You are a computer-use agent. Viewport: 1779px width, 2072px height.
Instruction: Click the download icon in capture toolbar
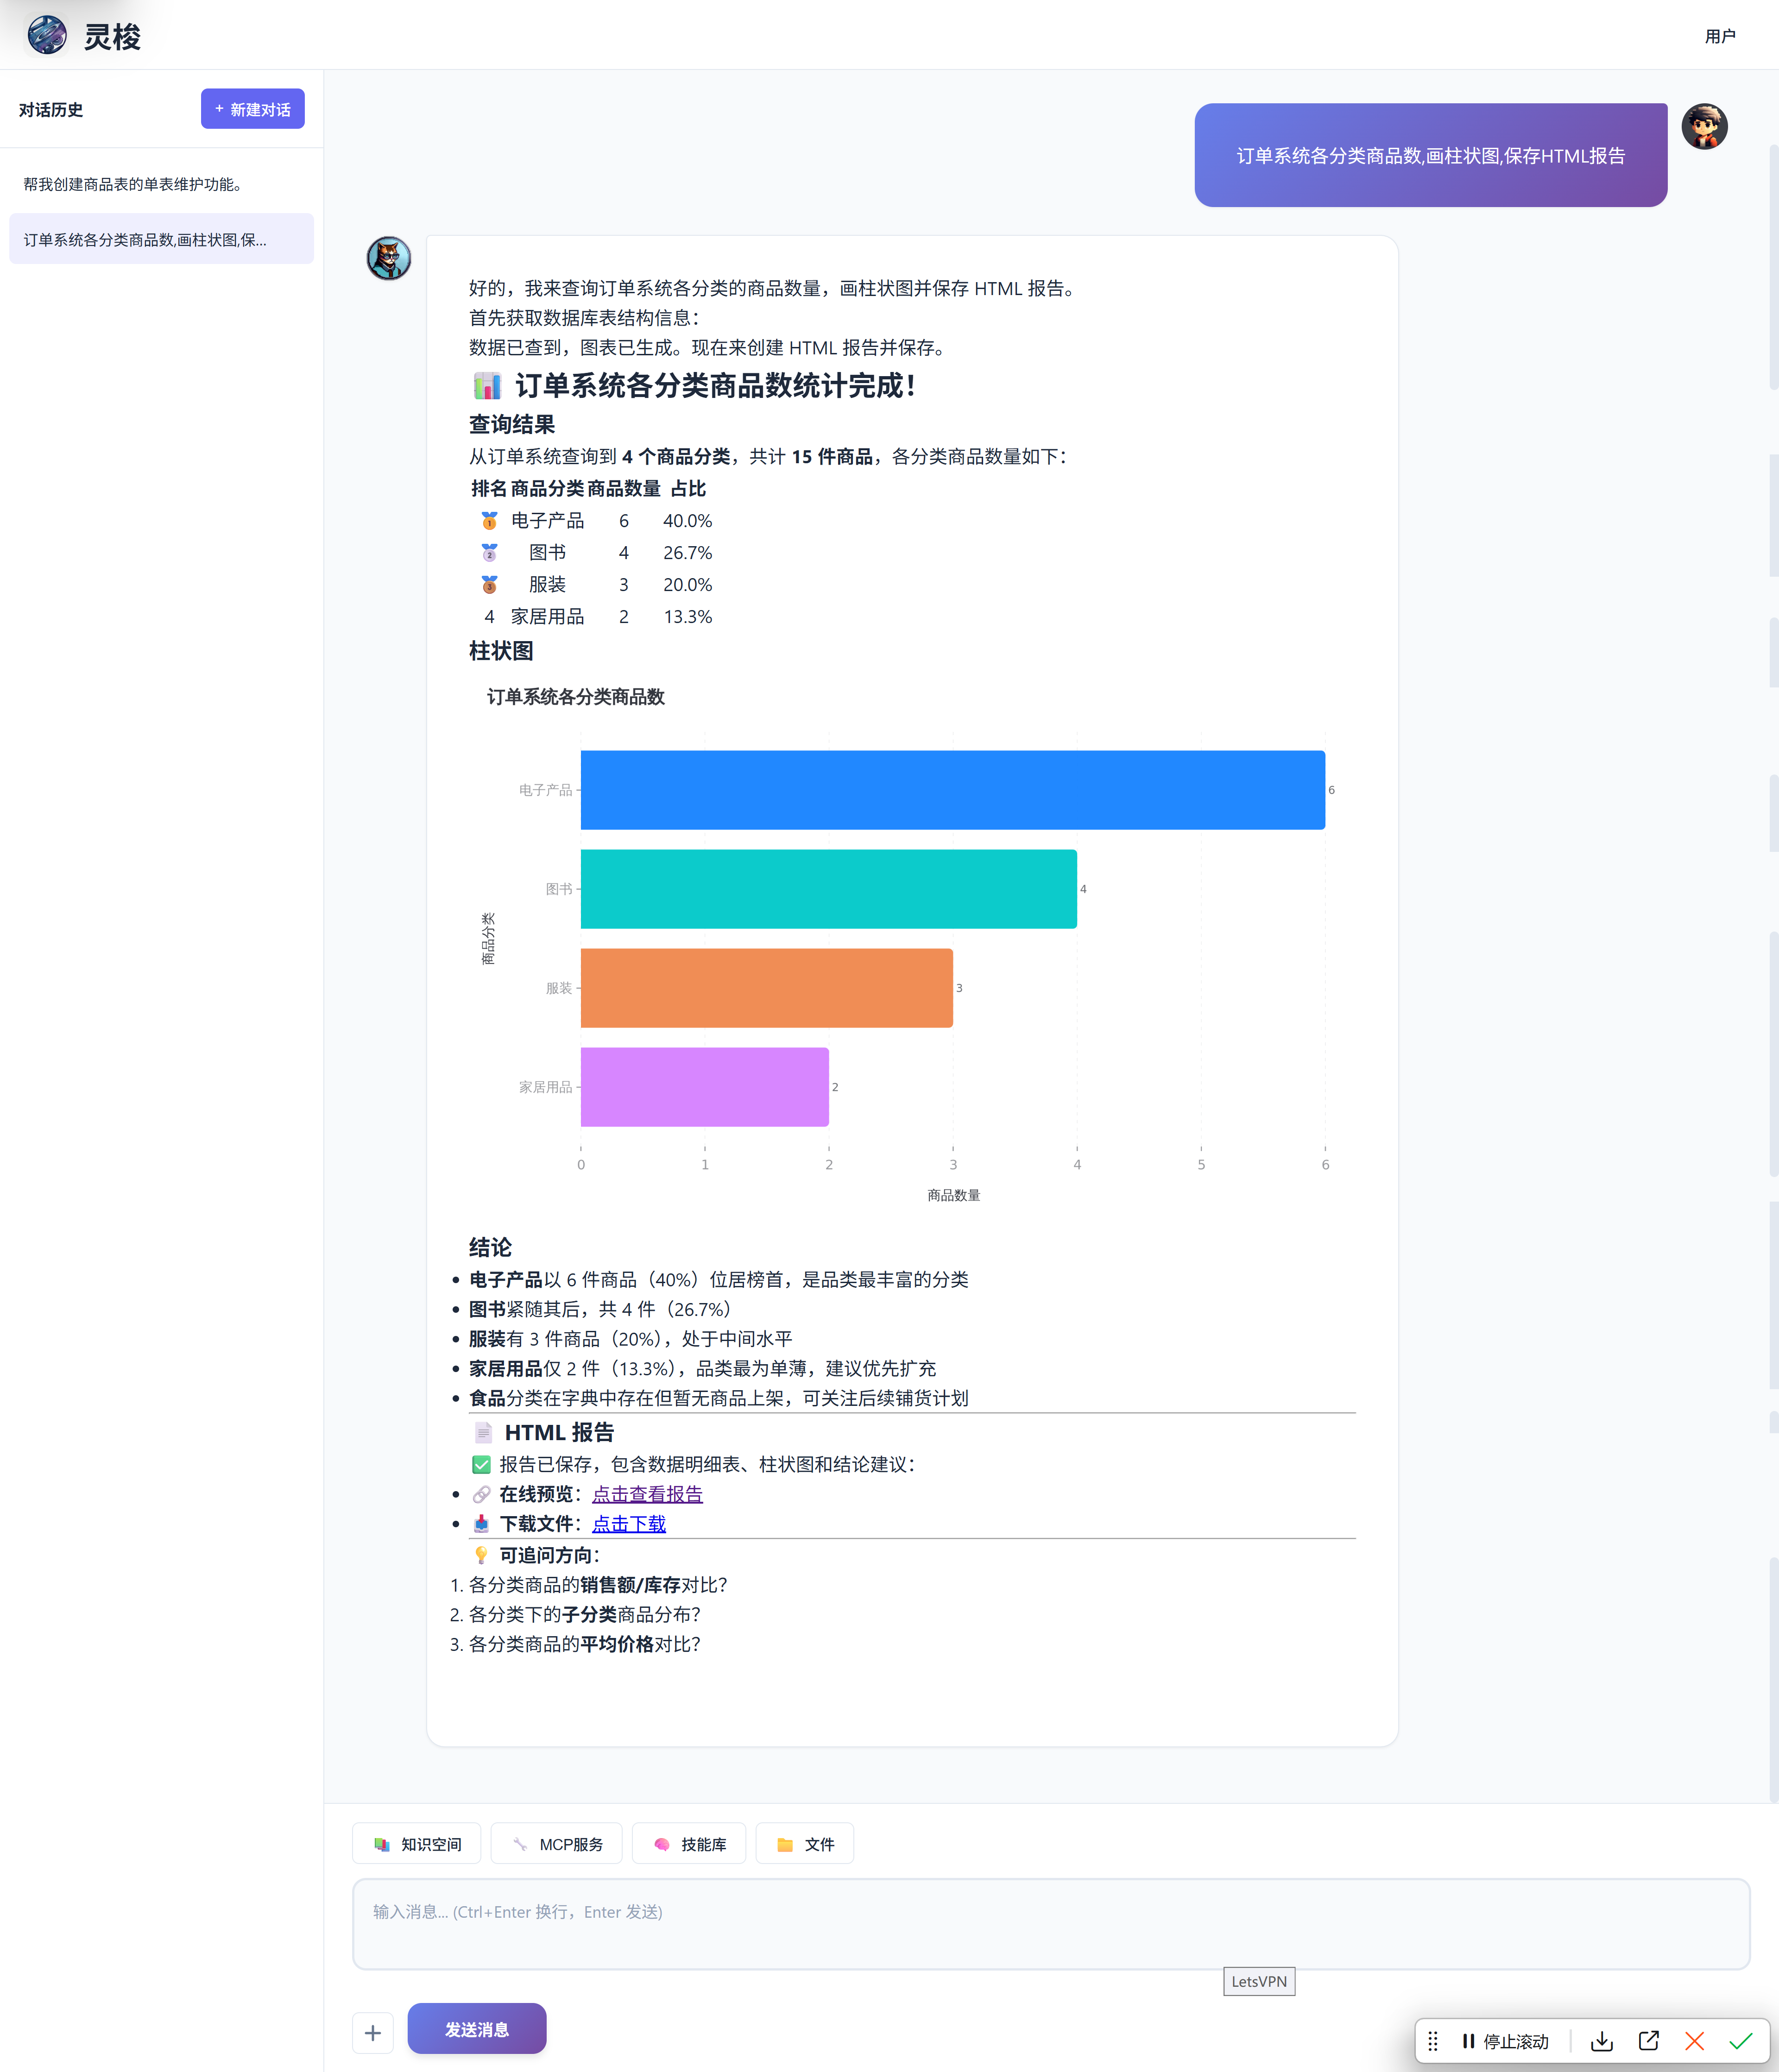[x=1602, y=2041]
